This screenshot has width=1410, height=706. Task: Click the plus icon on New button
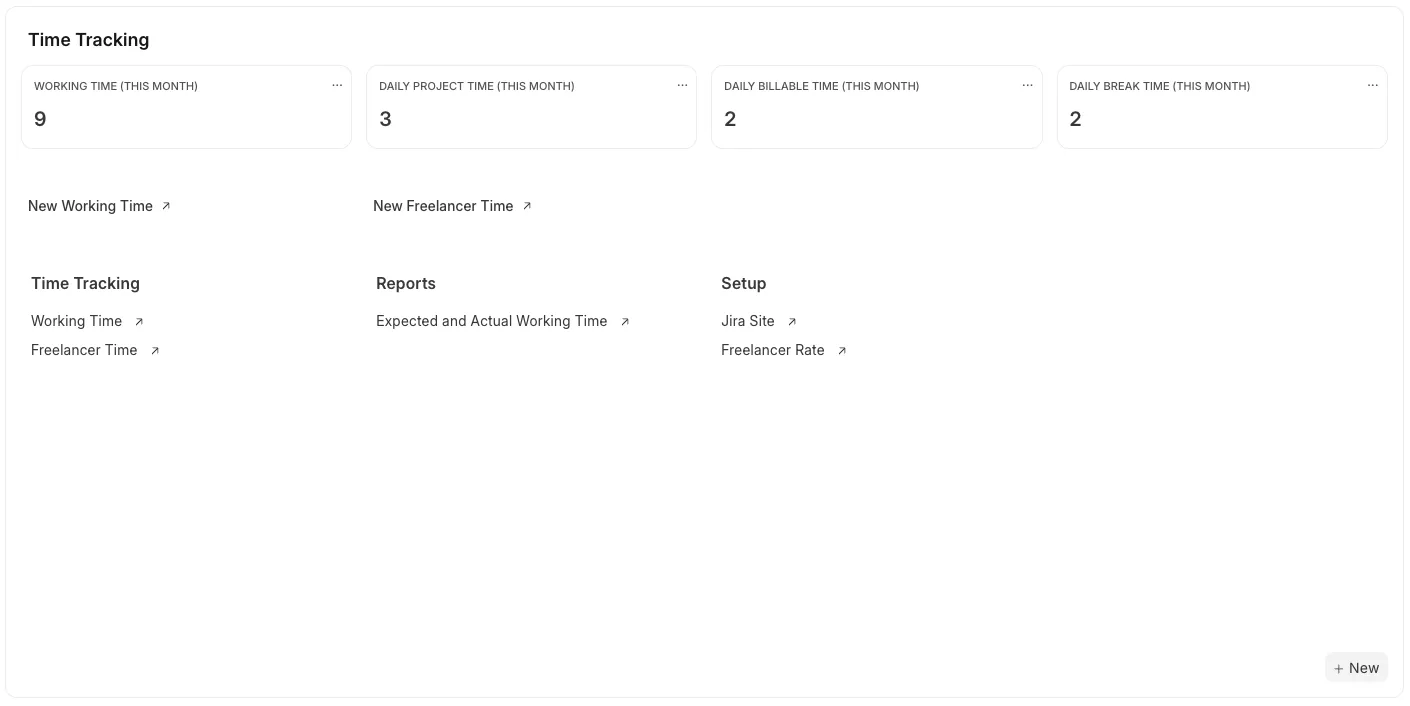point(1339,669)
